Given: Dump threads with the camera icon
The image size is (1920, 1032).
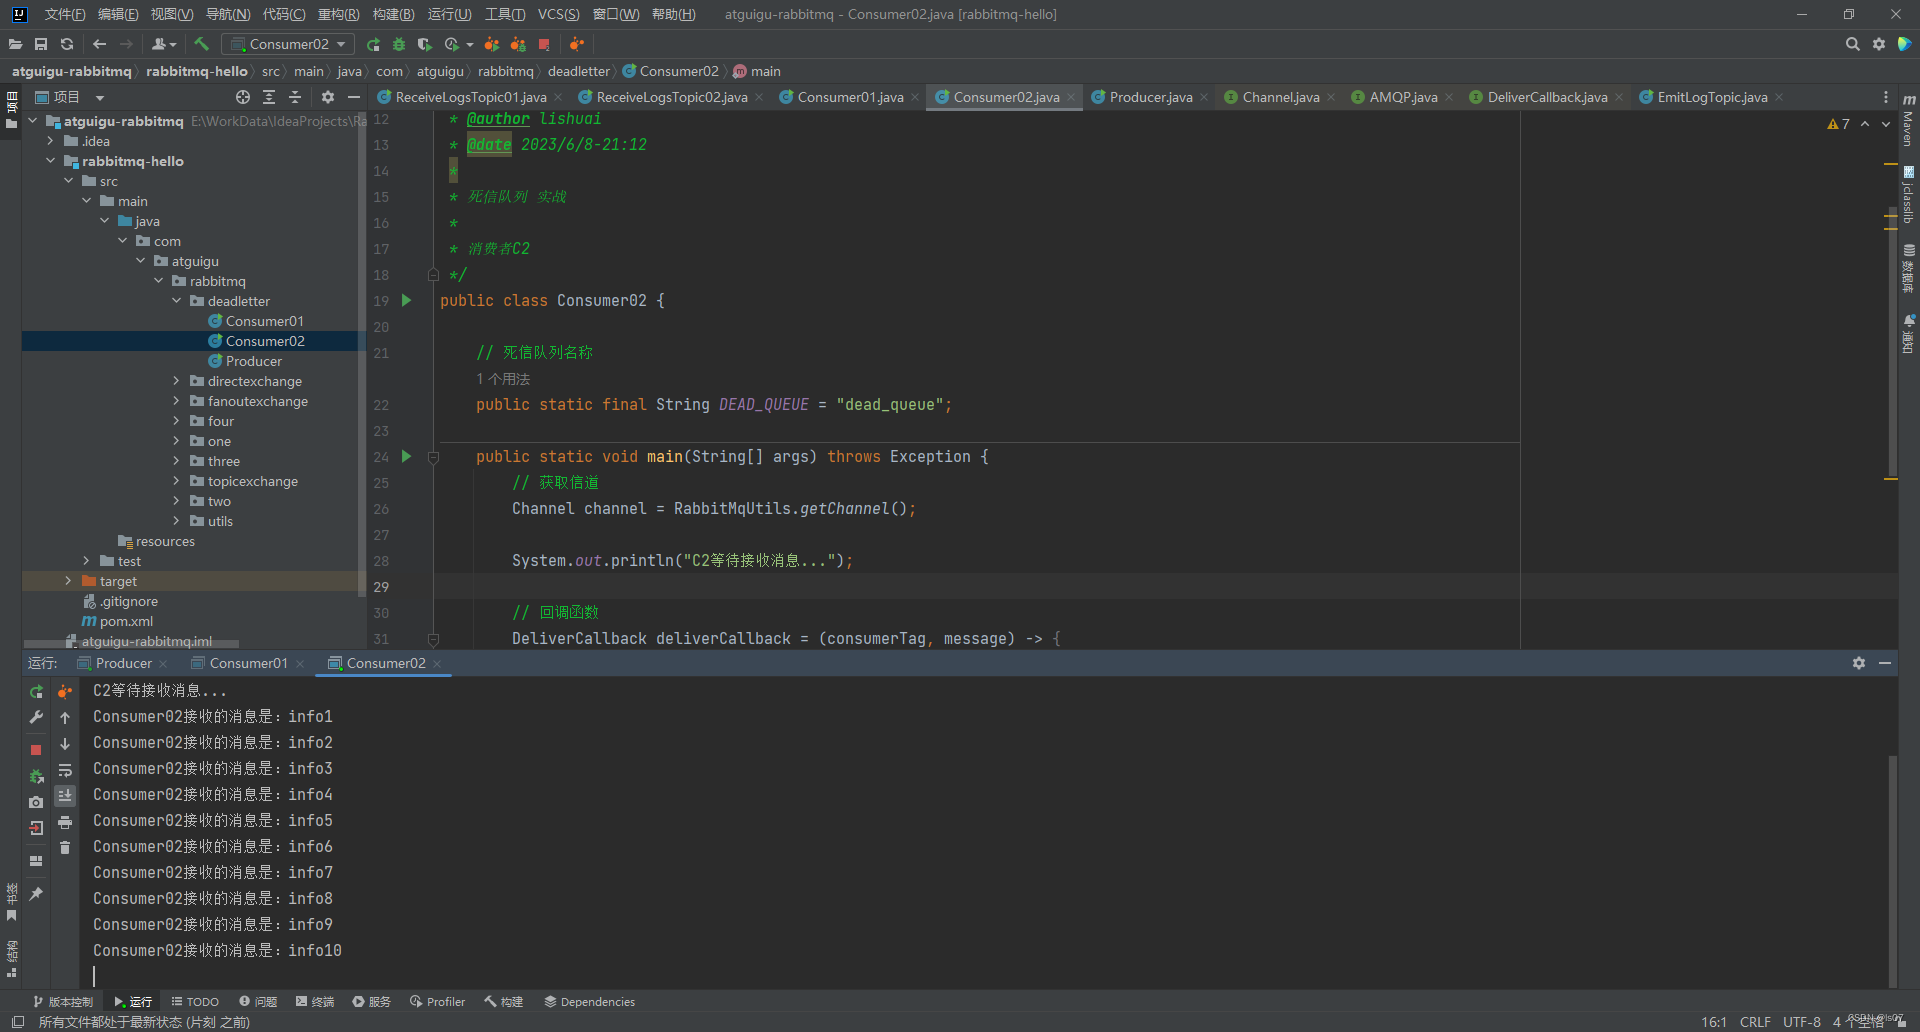Looking at the screenshot, I should 36,801.
